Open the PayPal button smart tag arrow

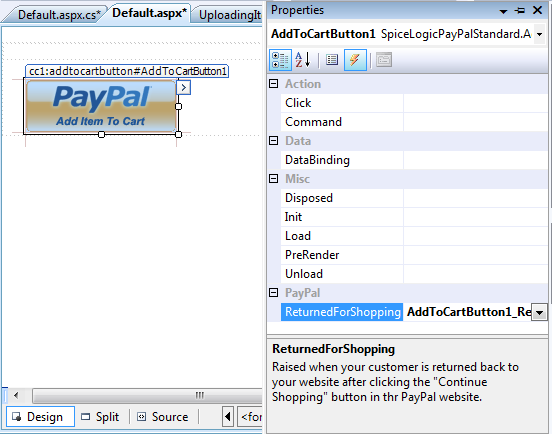183,88
